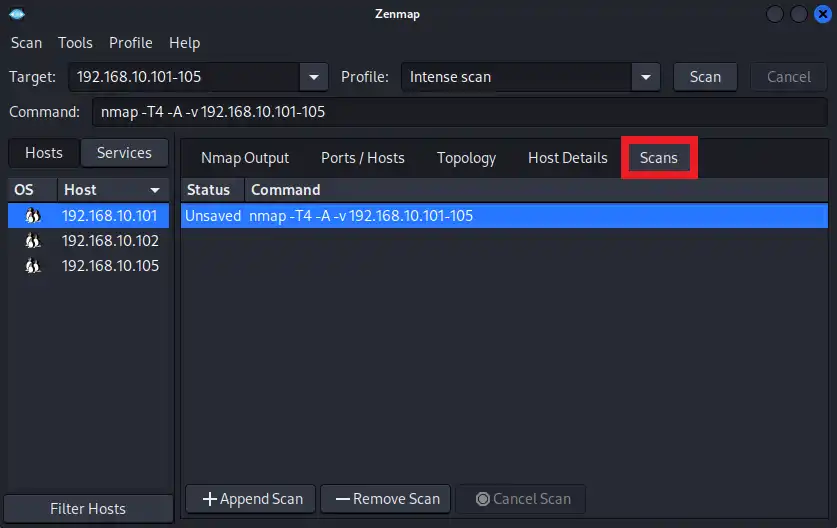
Task: Select the Scans tab
Action: pos(659,158)
